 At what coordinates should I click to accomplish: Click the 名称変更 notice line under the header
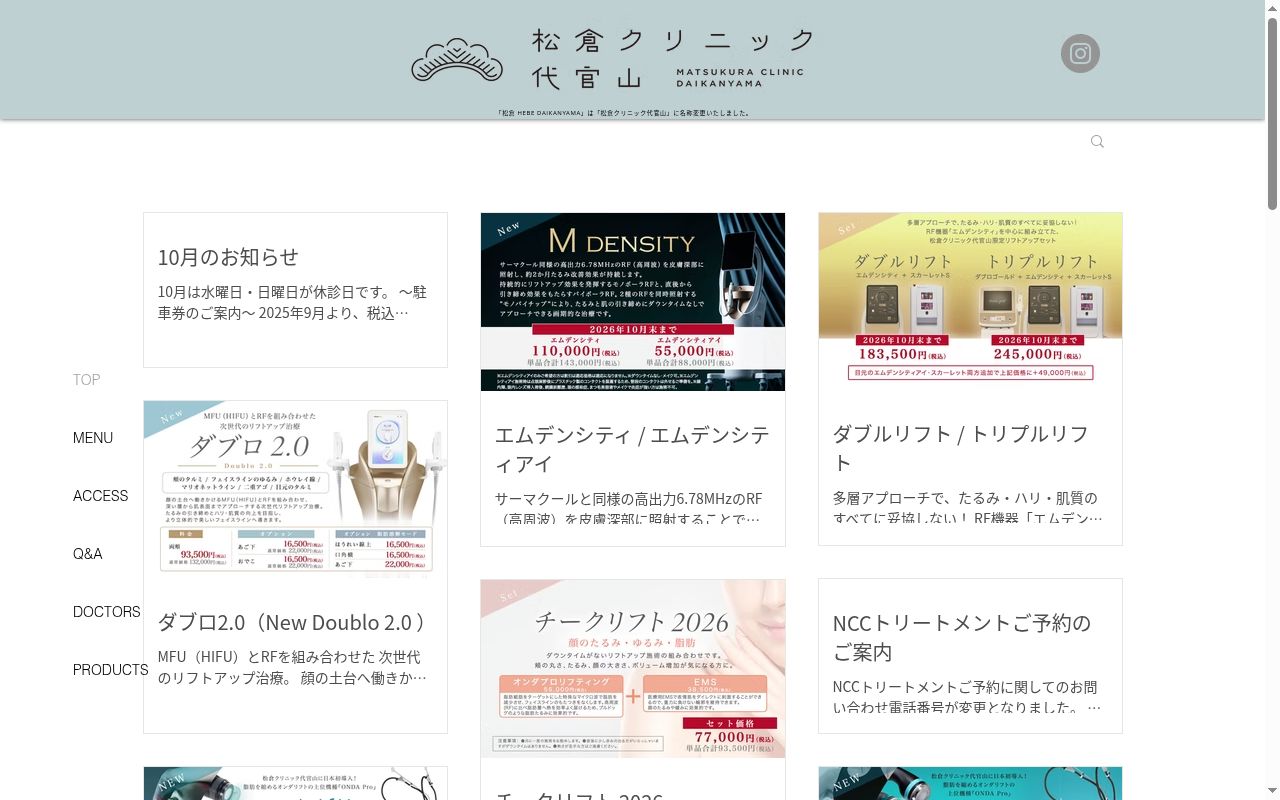point(625,113)
